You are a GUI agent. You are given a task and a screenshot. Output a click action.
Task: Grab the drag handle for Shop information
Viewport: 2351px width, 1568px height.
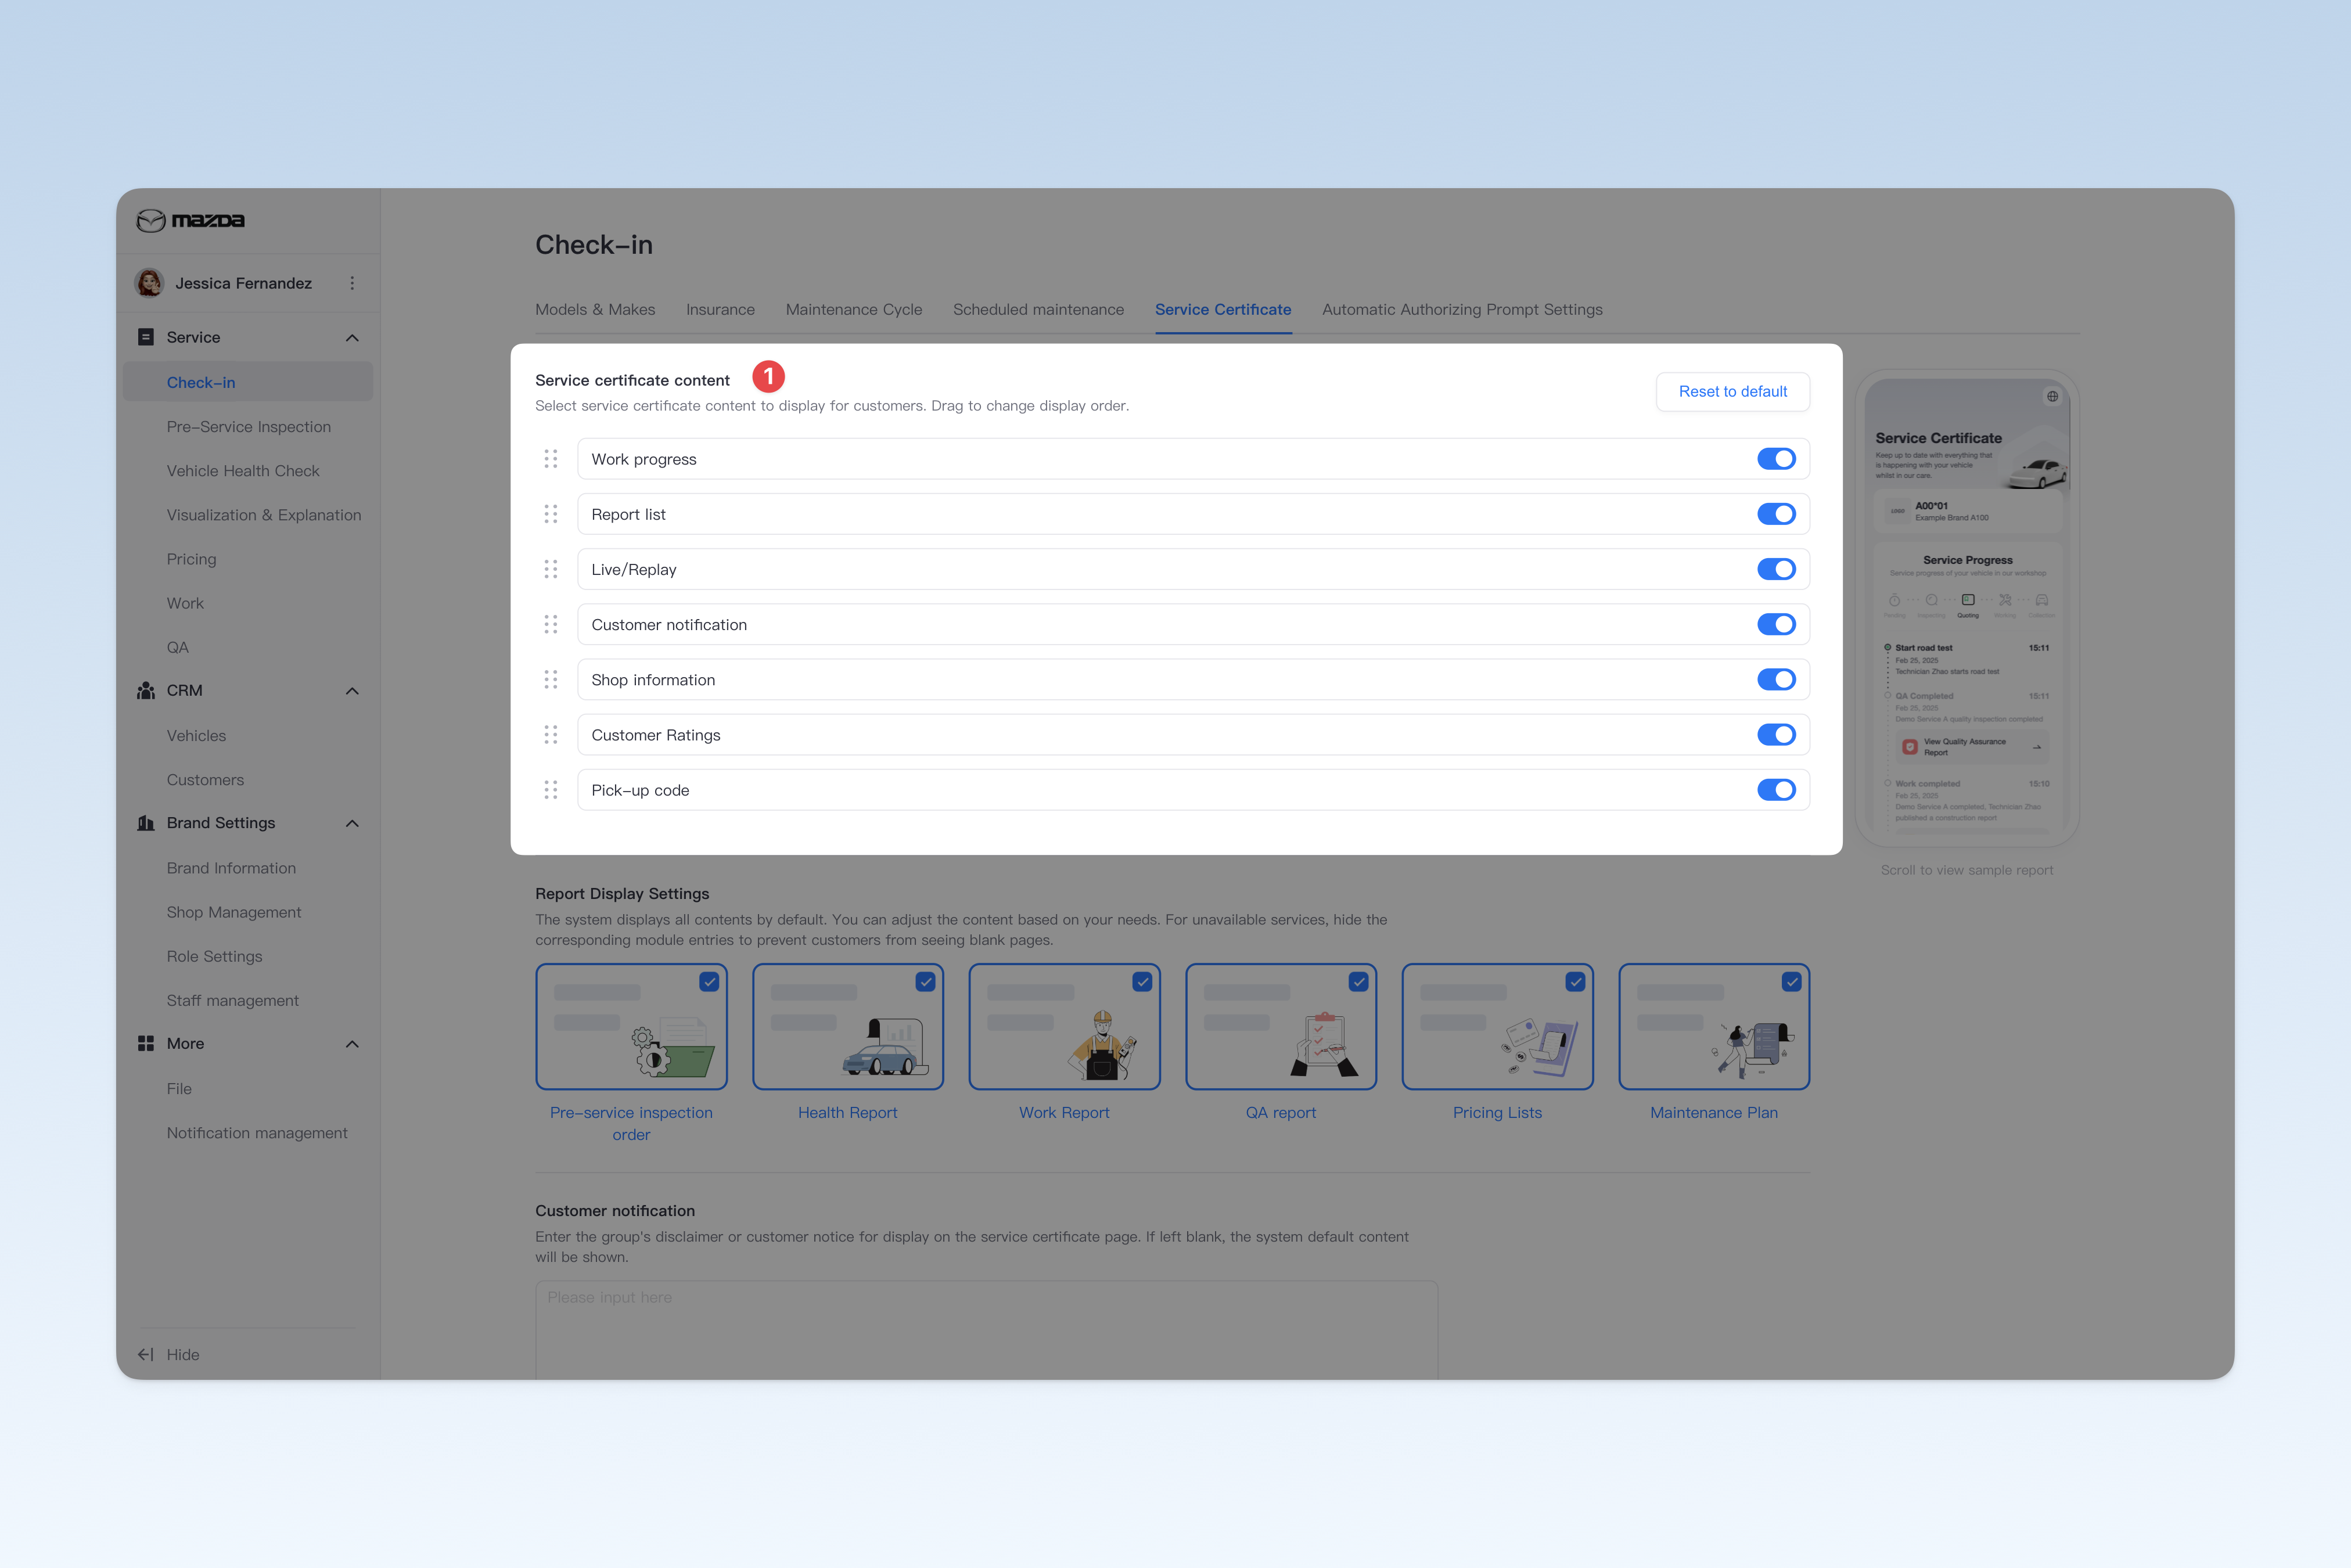(551, 679)
